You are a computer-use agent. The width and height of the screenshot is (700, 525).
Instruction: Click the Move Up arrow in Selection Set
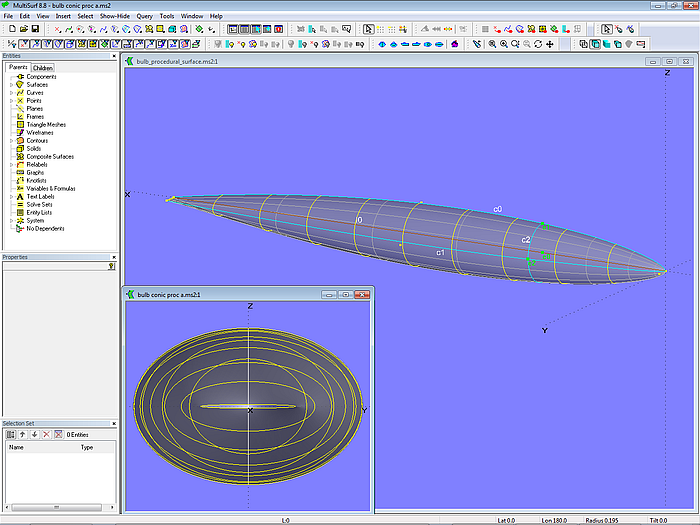click(22, 434)
